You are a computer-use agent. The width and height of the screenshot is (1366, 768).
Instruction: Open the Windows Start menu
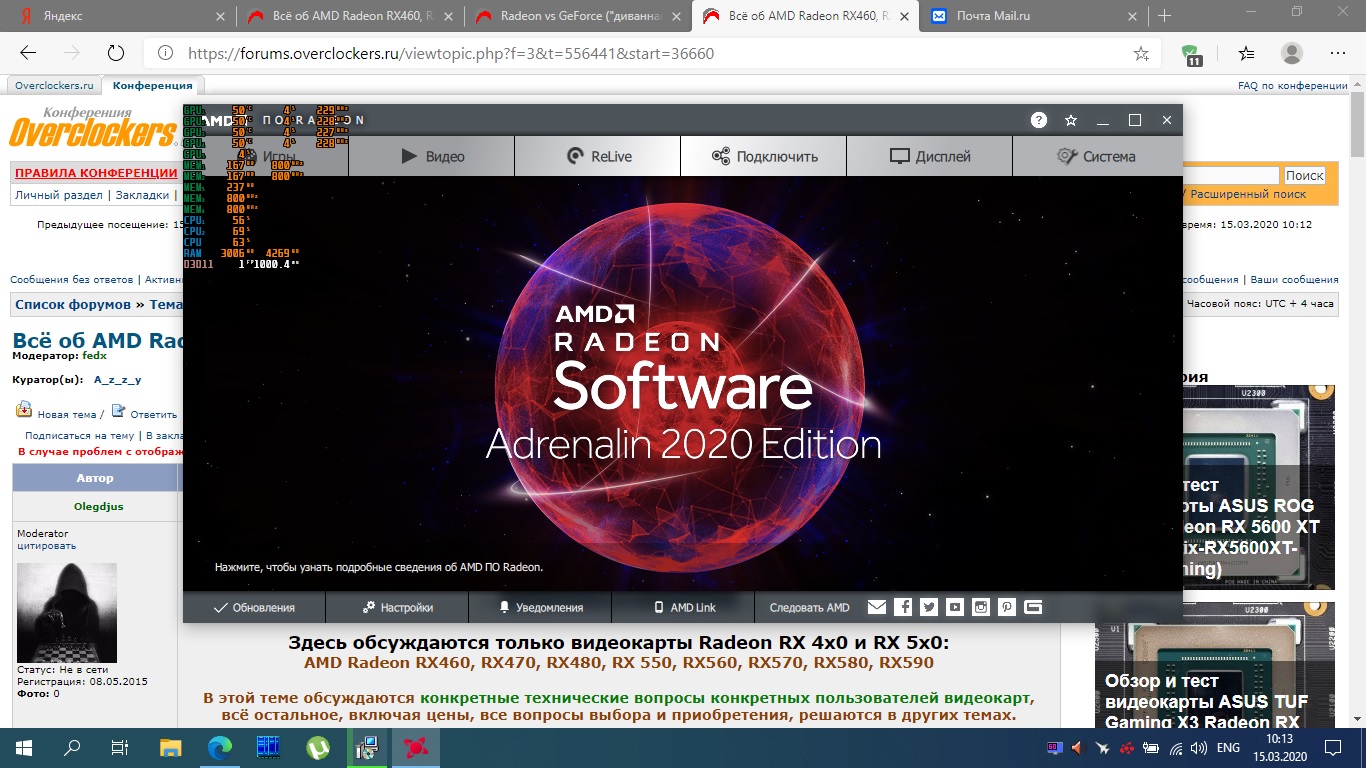[22, 748]
